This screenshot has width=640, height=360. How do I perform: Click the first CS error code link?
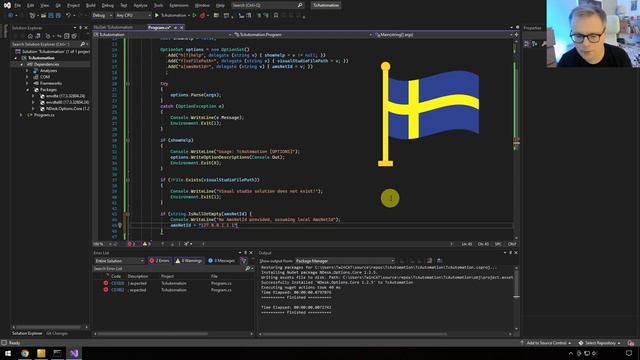pyautogui.click(x=118, y=283)
